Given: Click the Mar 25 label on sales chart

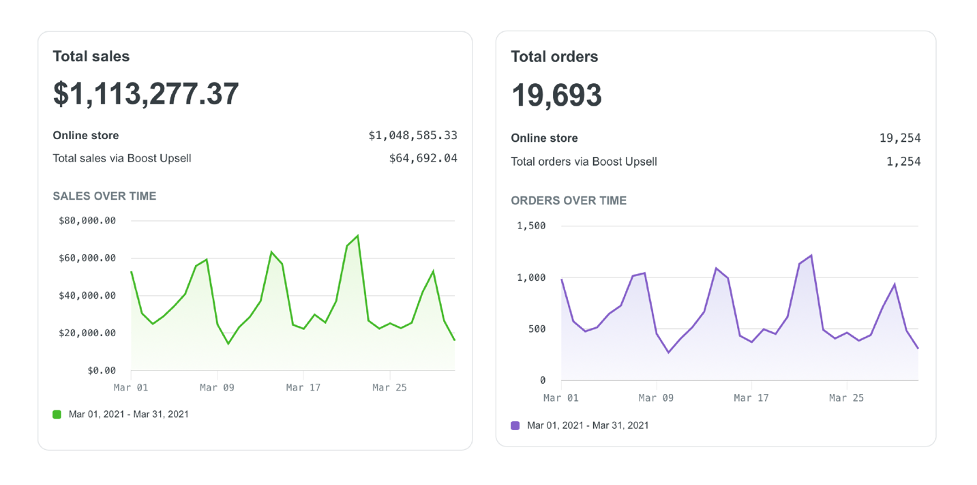Looking at the screenshot, I should (389, 388).
